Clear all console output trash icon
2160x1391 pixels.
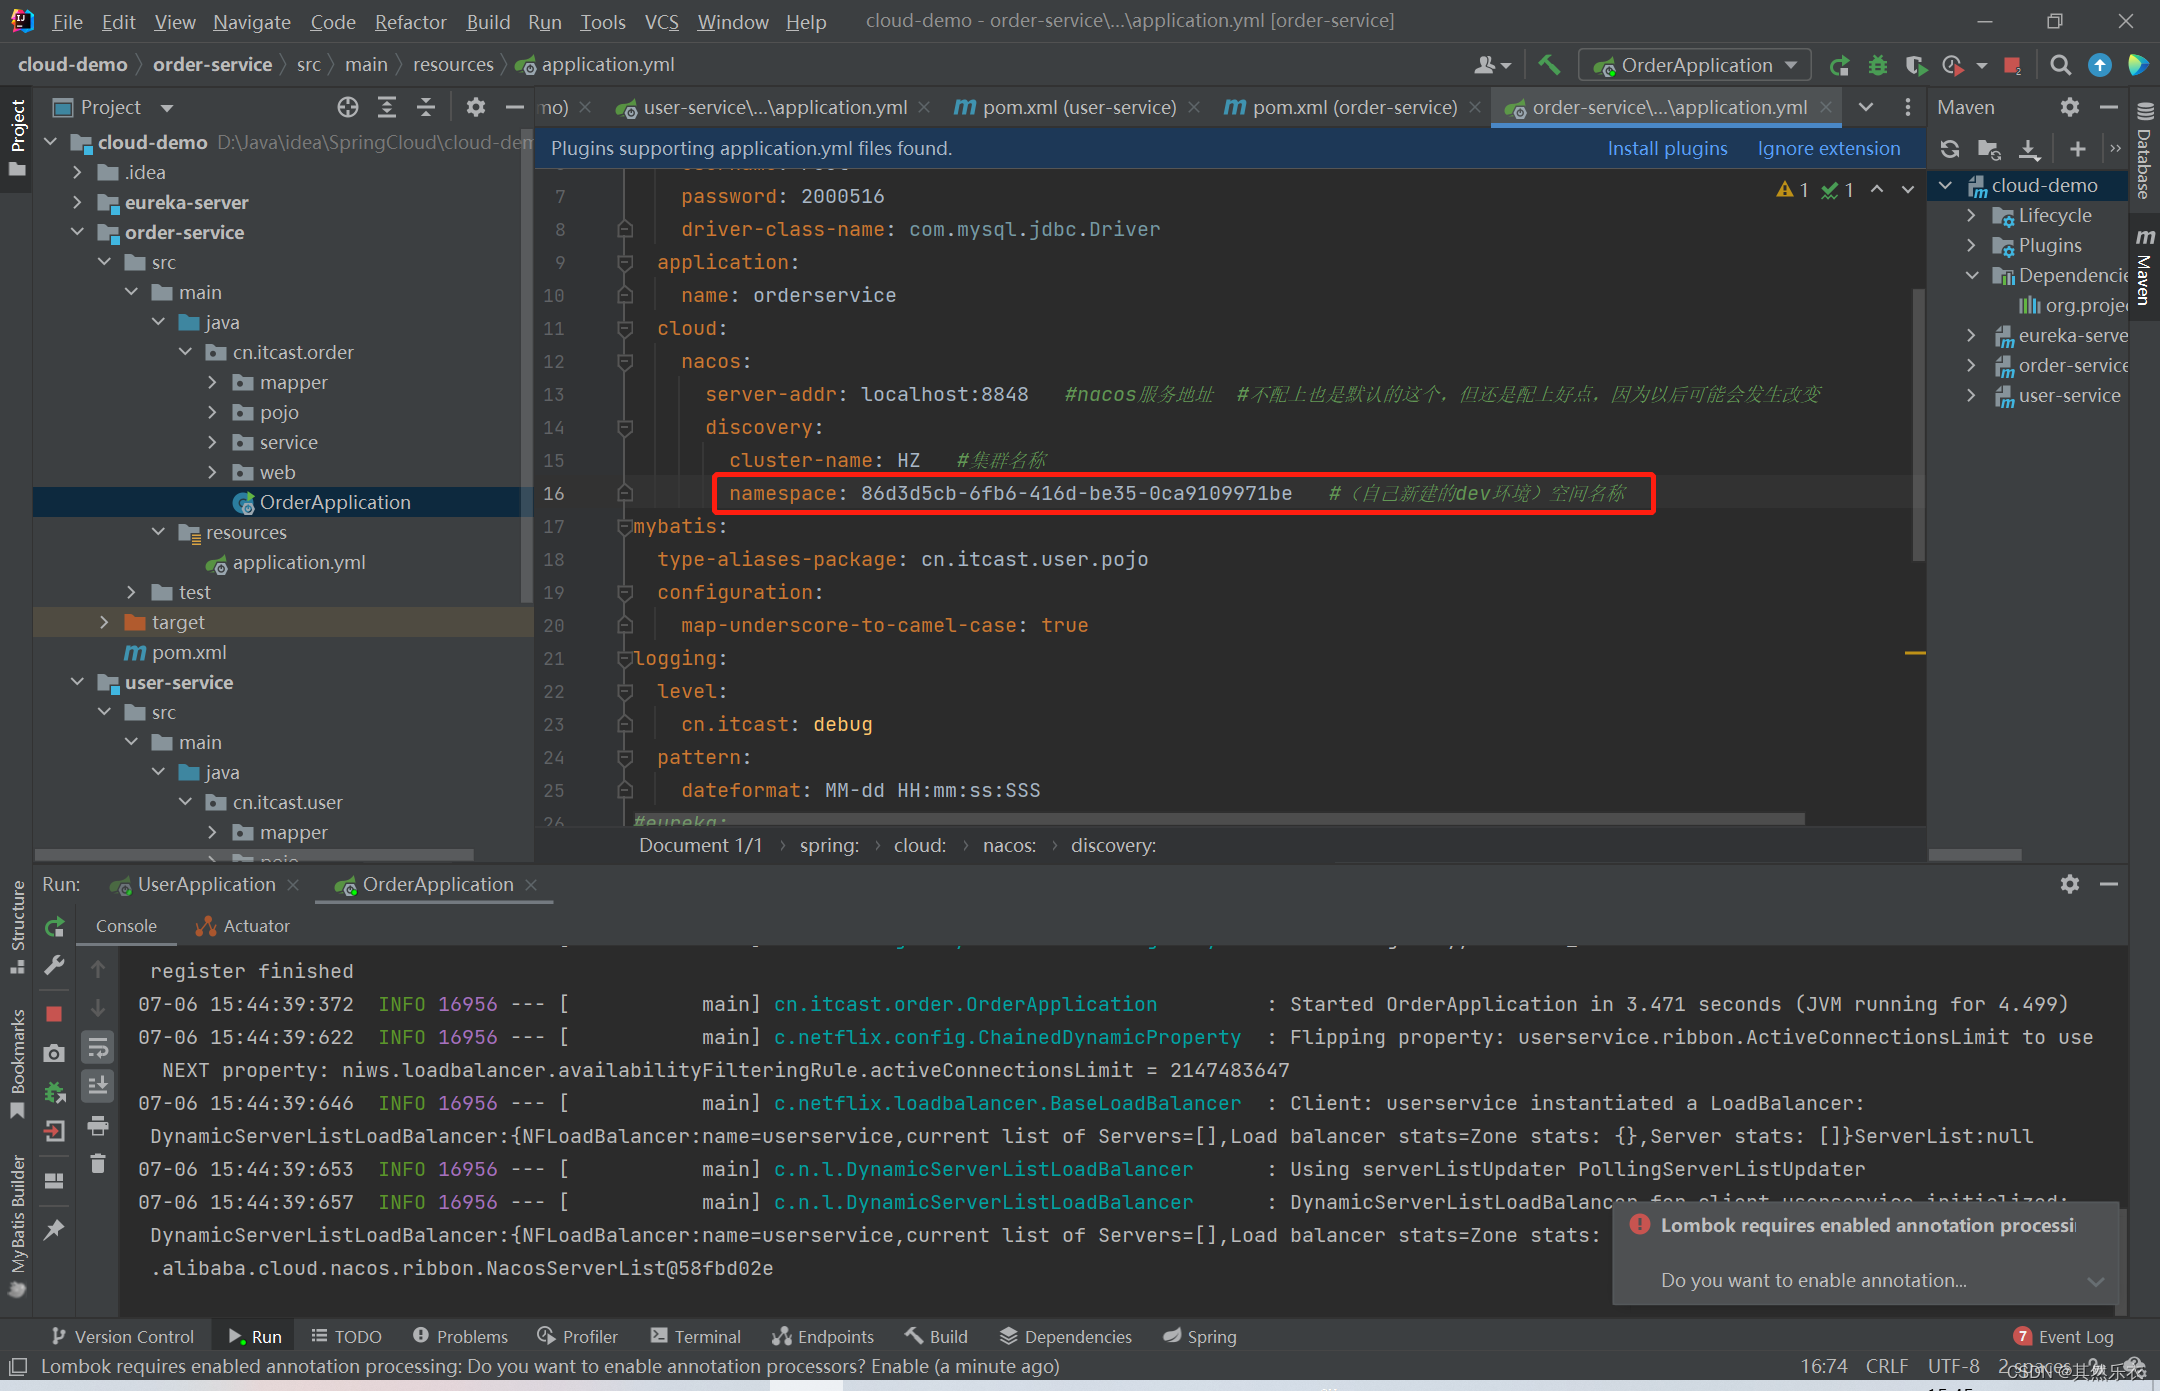tap(98, 1164)
